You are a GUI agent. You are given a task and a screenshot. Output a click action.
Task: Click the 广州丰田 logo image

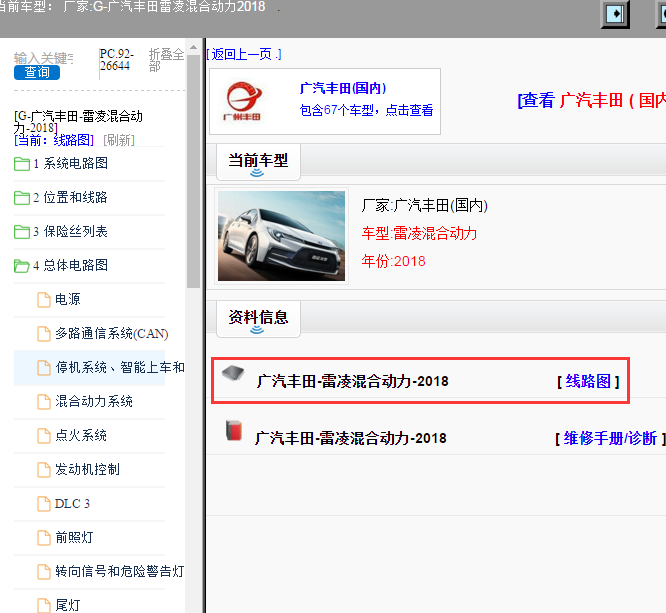click(243, 101)
